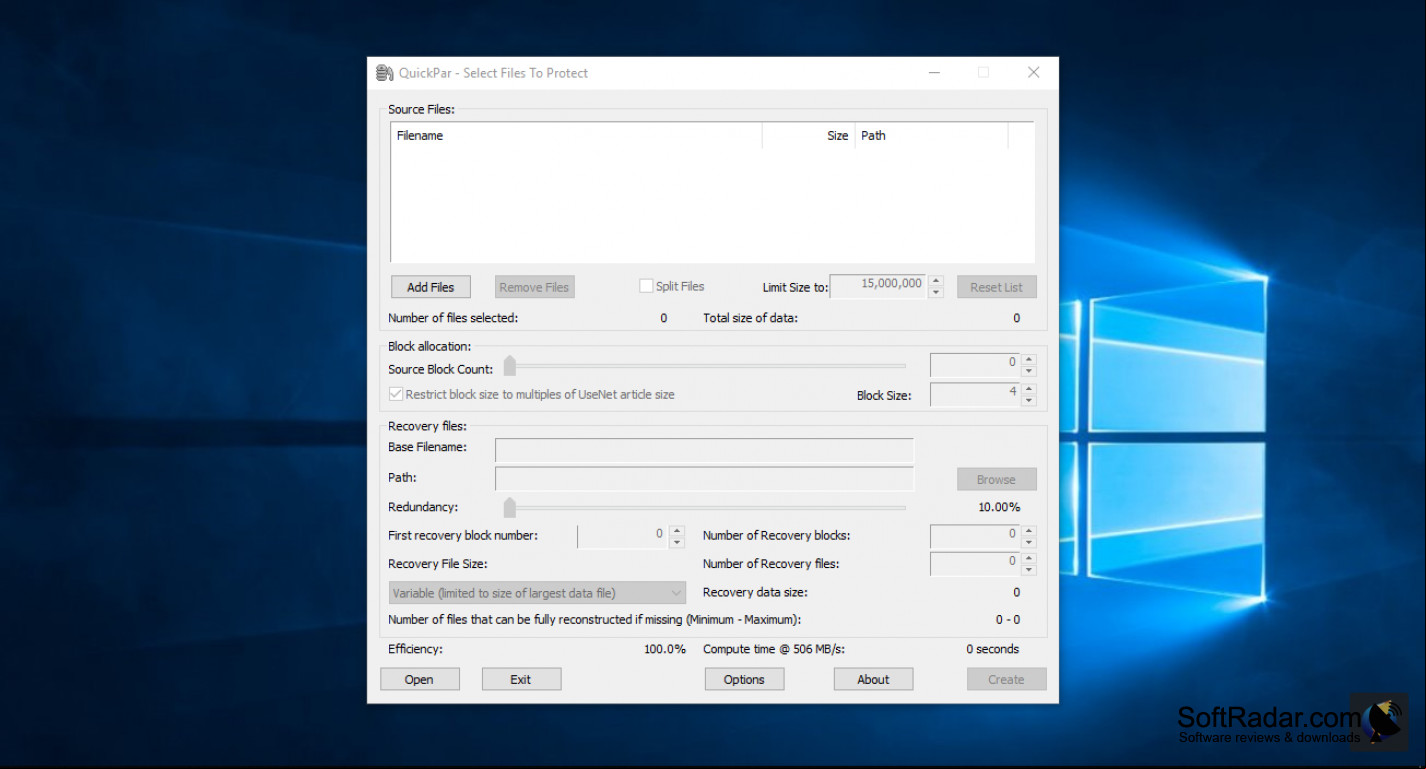Viewport: 1426px width, 769px height.
Task: Toggle Restrict block size to UseNet checkbox
Action: pyautogui.click(x=396, y=394)
